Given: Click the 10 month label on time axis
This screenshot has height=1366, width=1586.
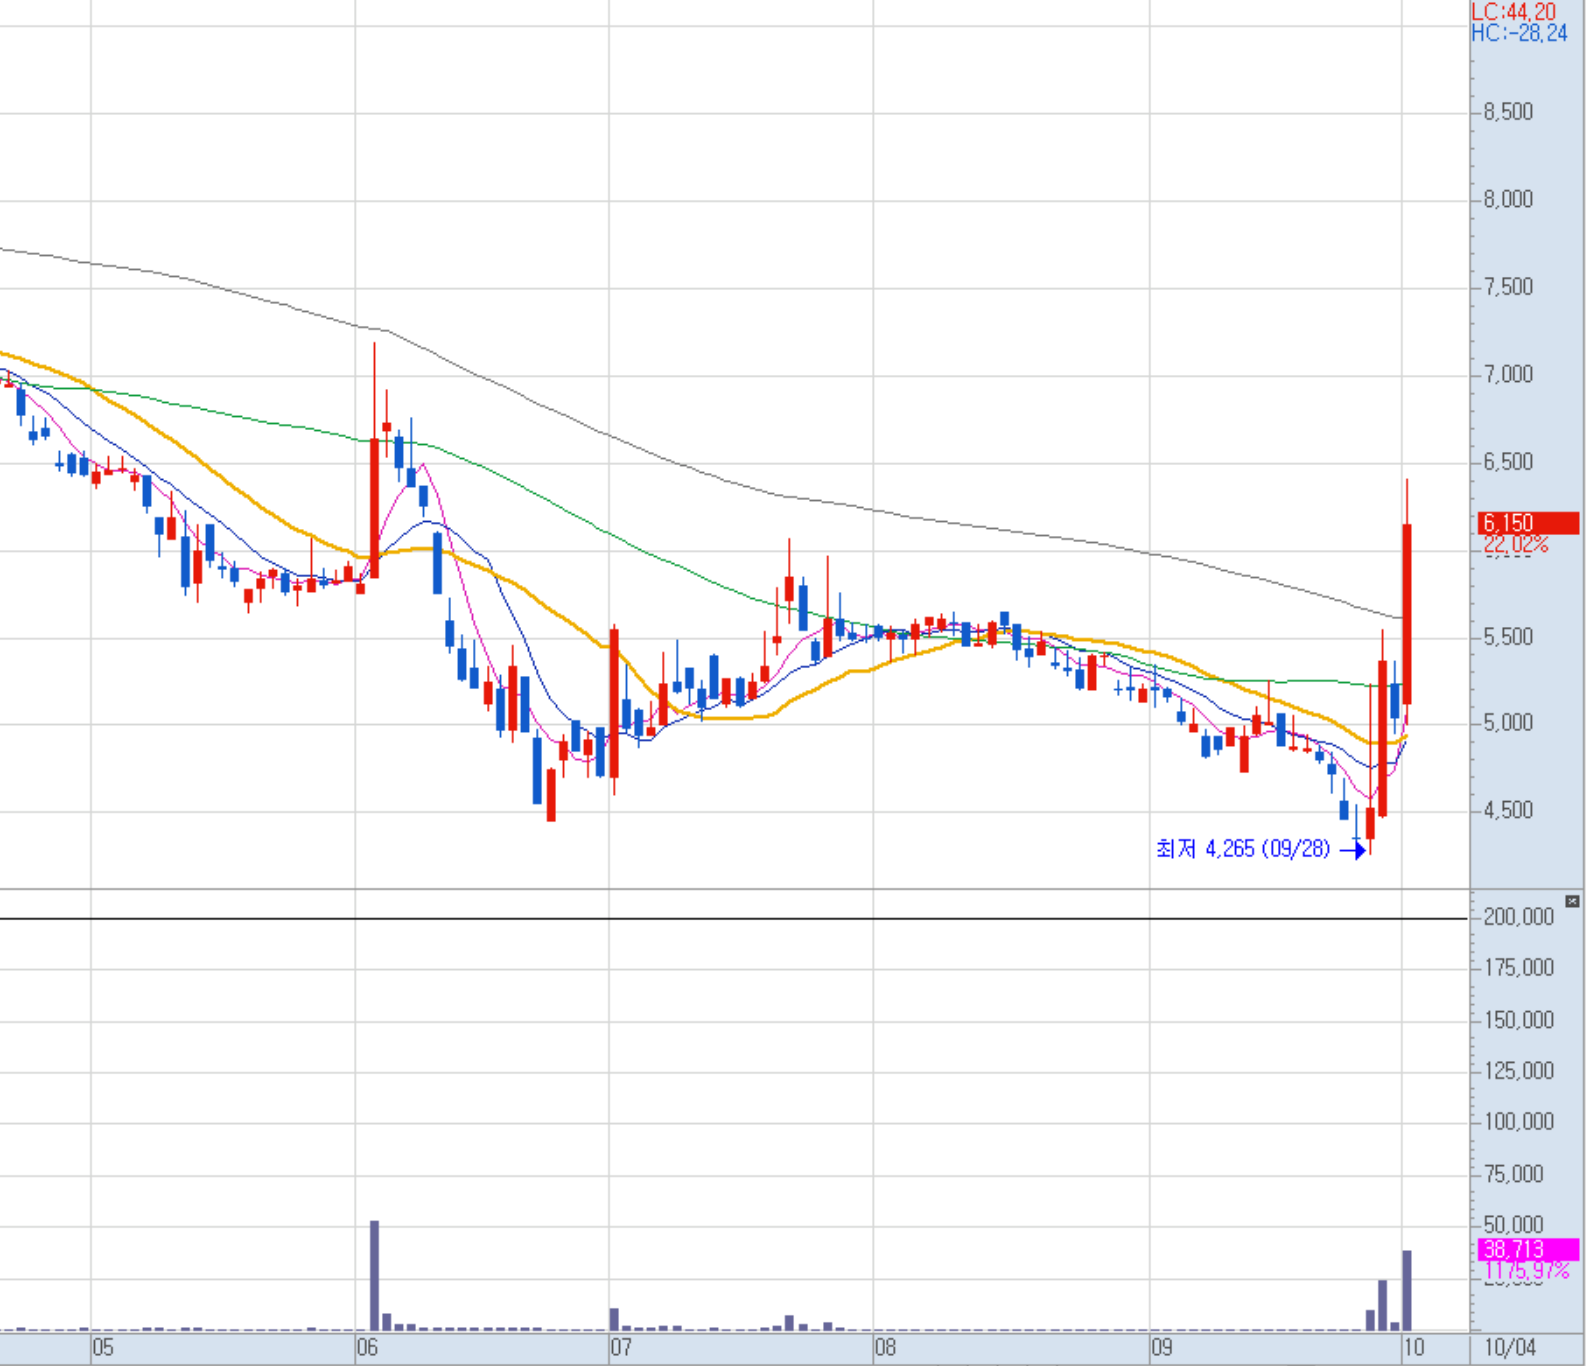Looking at the screenshot, I should pyautogui.click(x=1413, y=1347).
